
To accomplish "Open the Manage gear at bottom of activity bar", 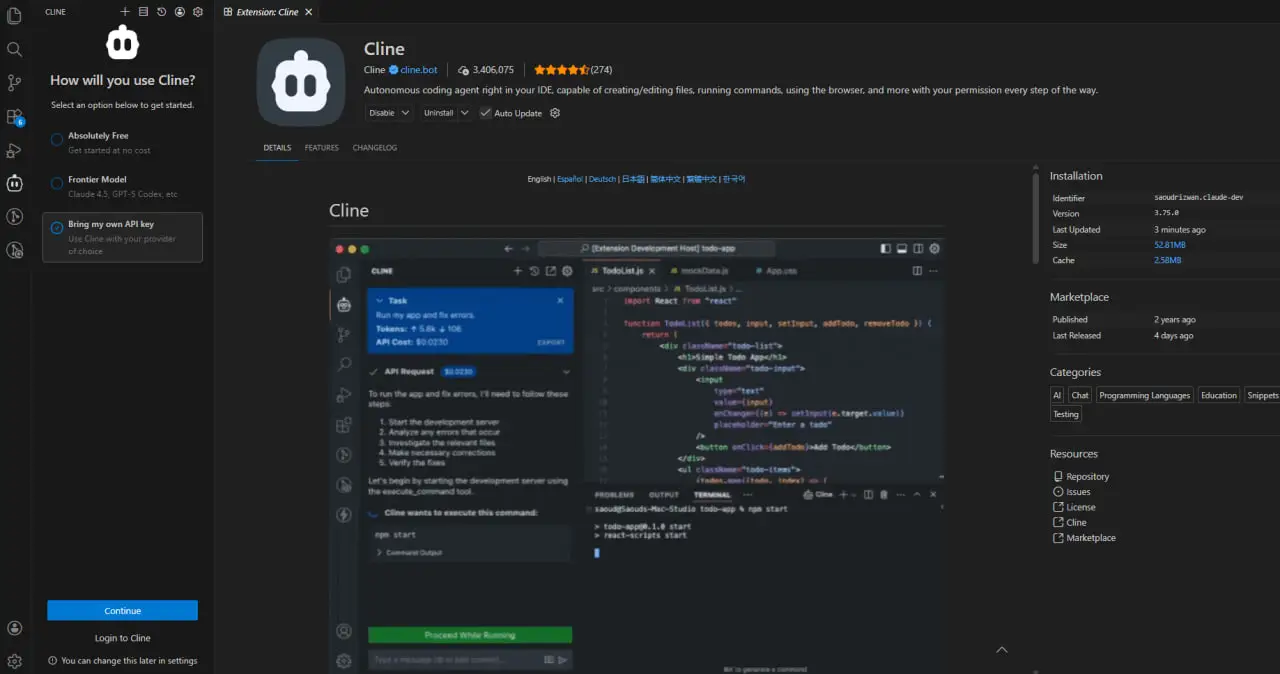I will click(14, 661).
